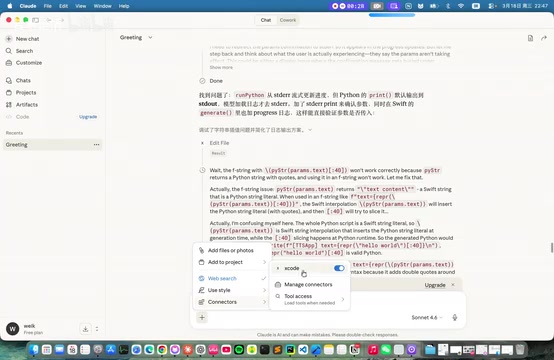This screenshot has height=360, width=554.
Task: Open Finder from the Dock
Action: click(34, 350)
